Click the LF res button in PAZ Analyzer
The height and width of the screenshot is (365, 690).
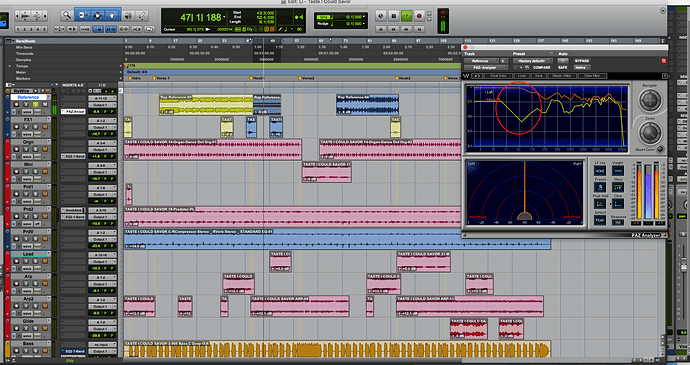point(600,170)
